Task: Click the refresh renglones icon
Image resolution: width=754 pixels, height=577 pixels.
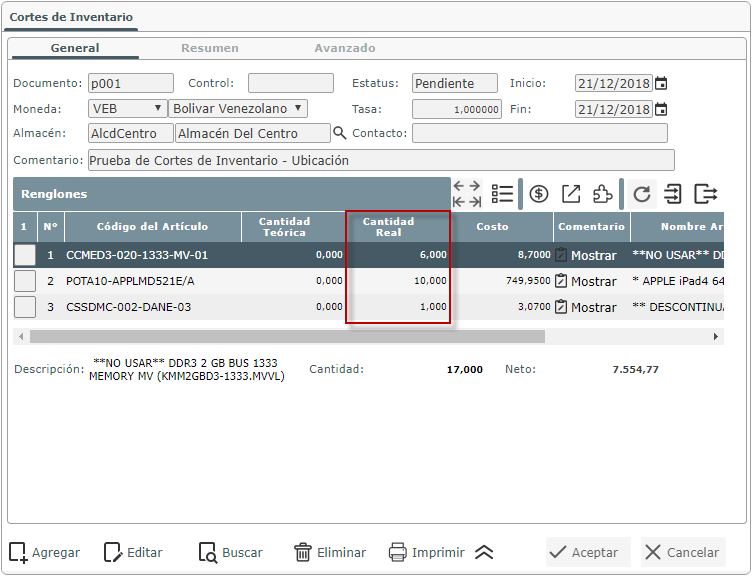Action: pyautogui.click(x=642, y=194)
